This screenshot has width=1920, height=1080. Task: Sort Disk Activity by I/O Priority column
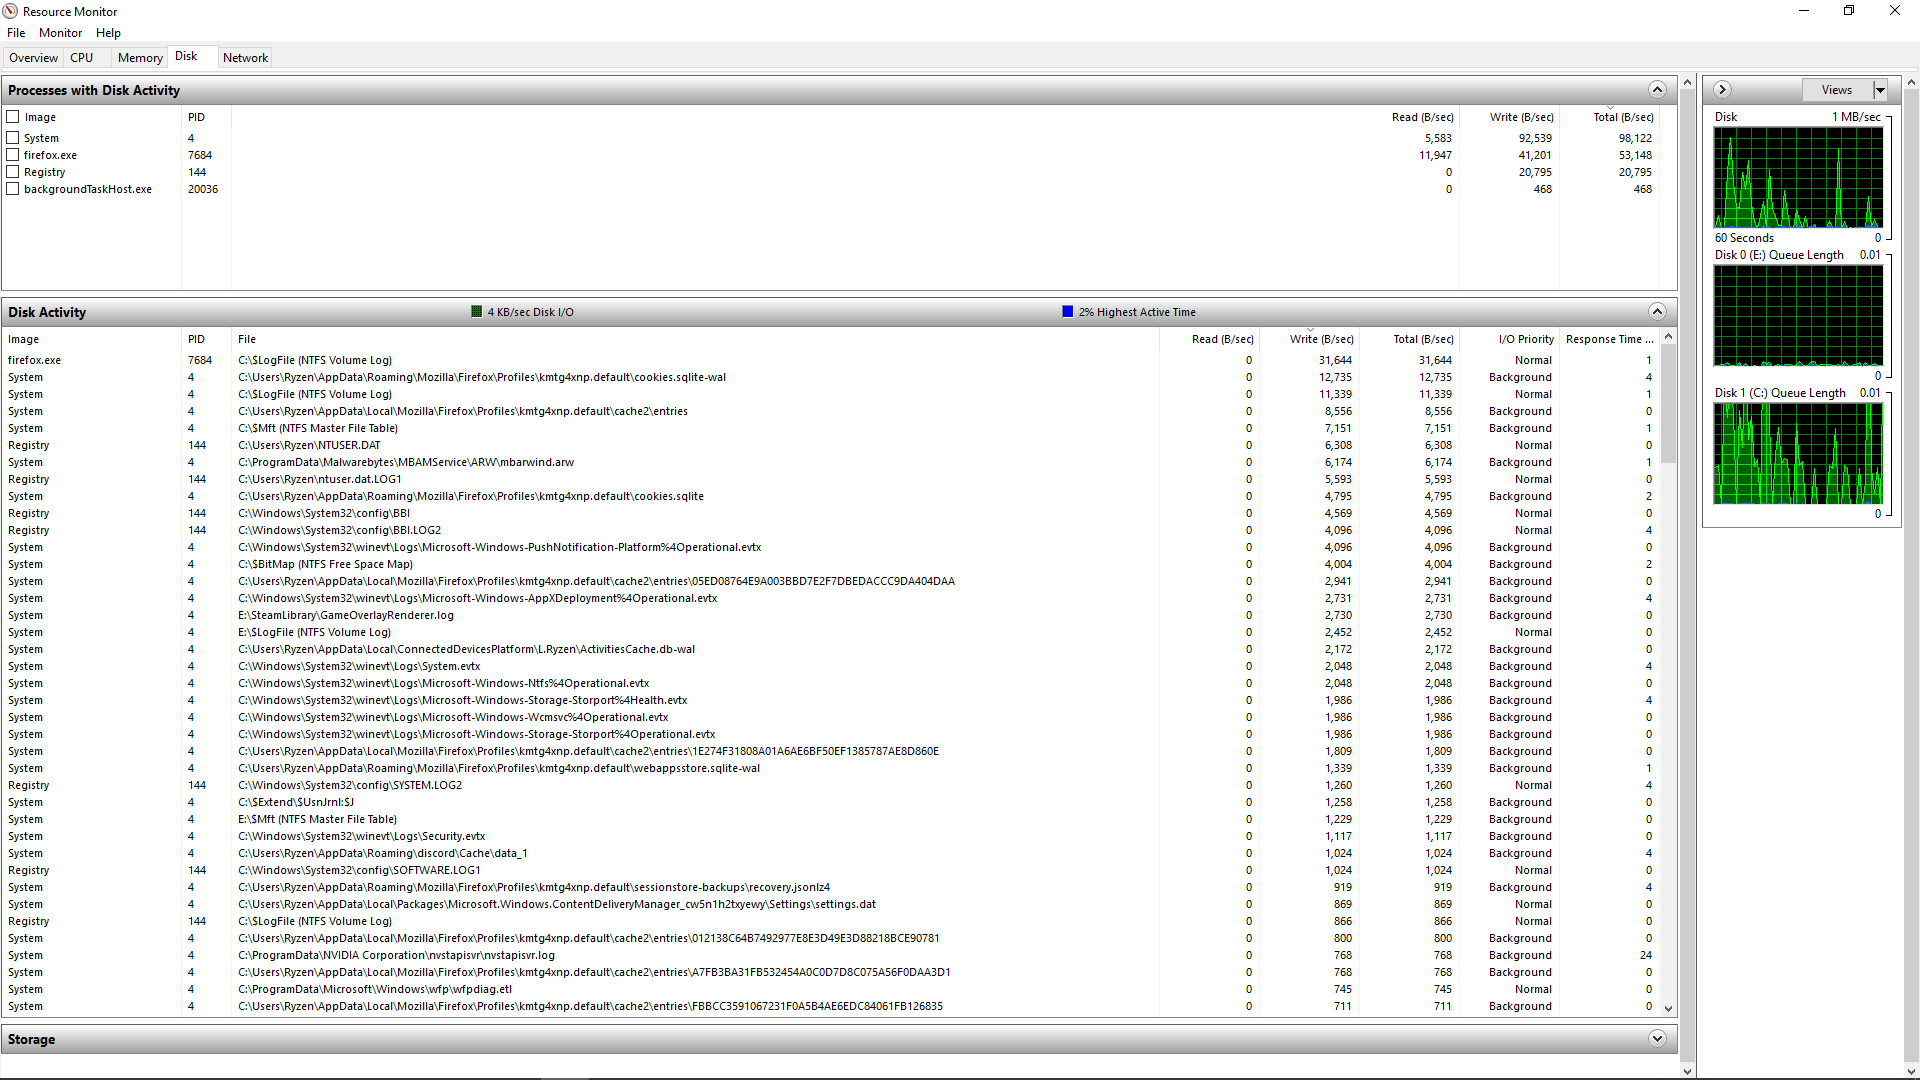click(1510, 339)
